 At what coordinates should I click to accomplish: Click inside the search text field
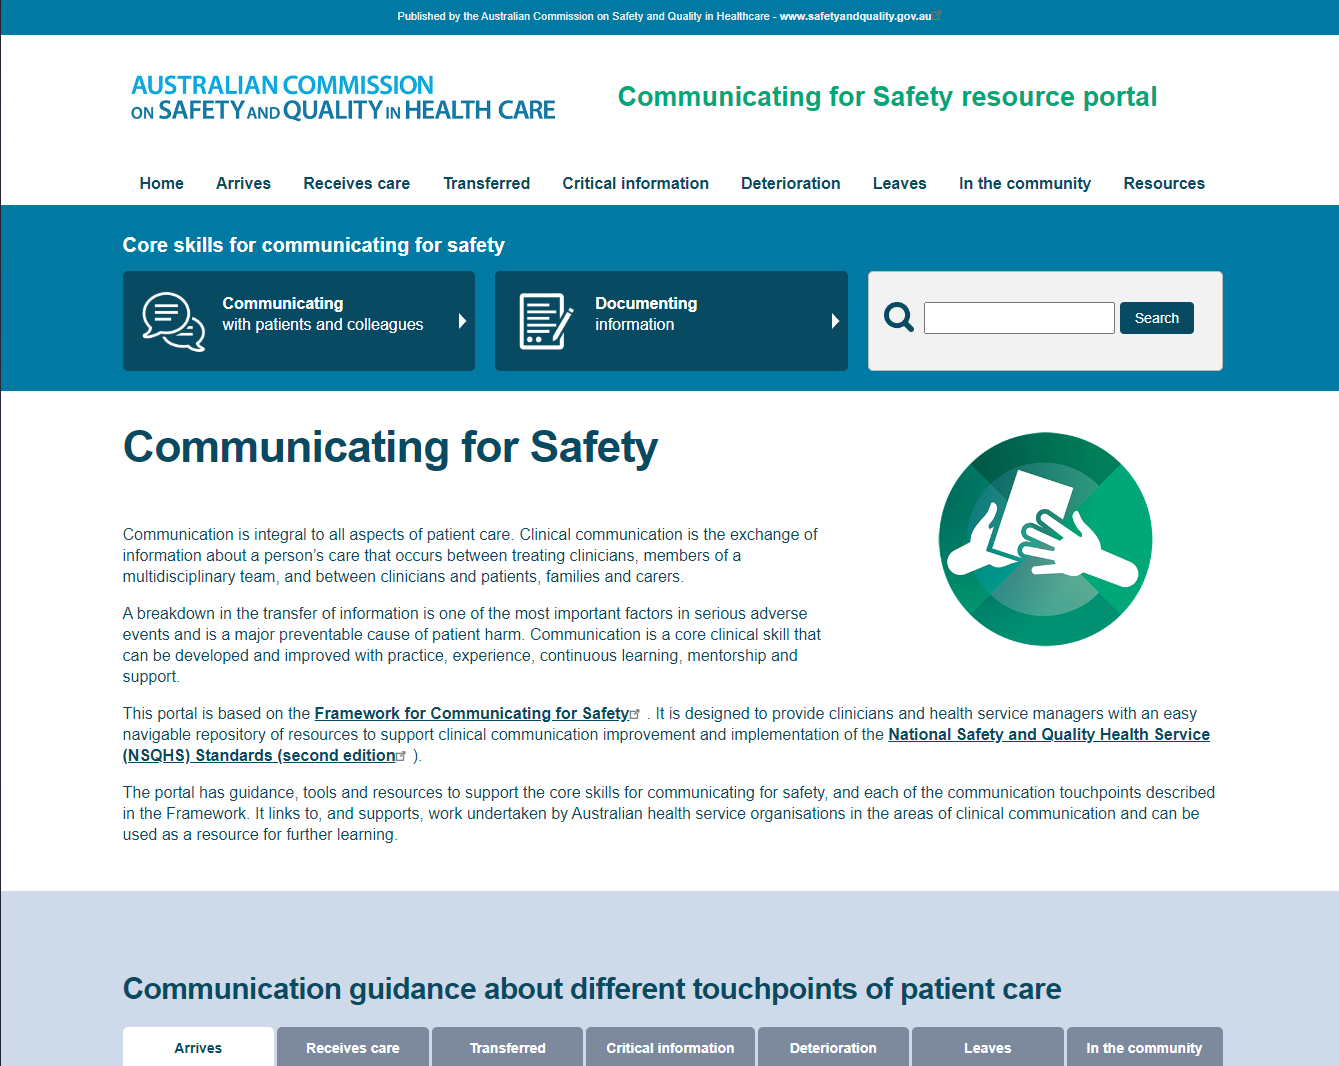coord(1018,317)
